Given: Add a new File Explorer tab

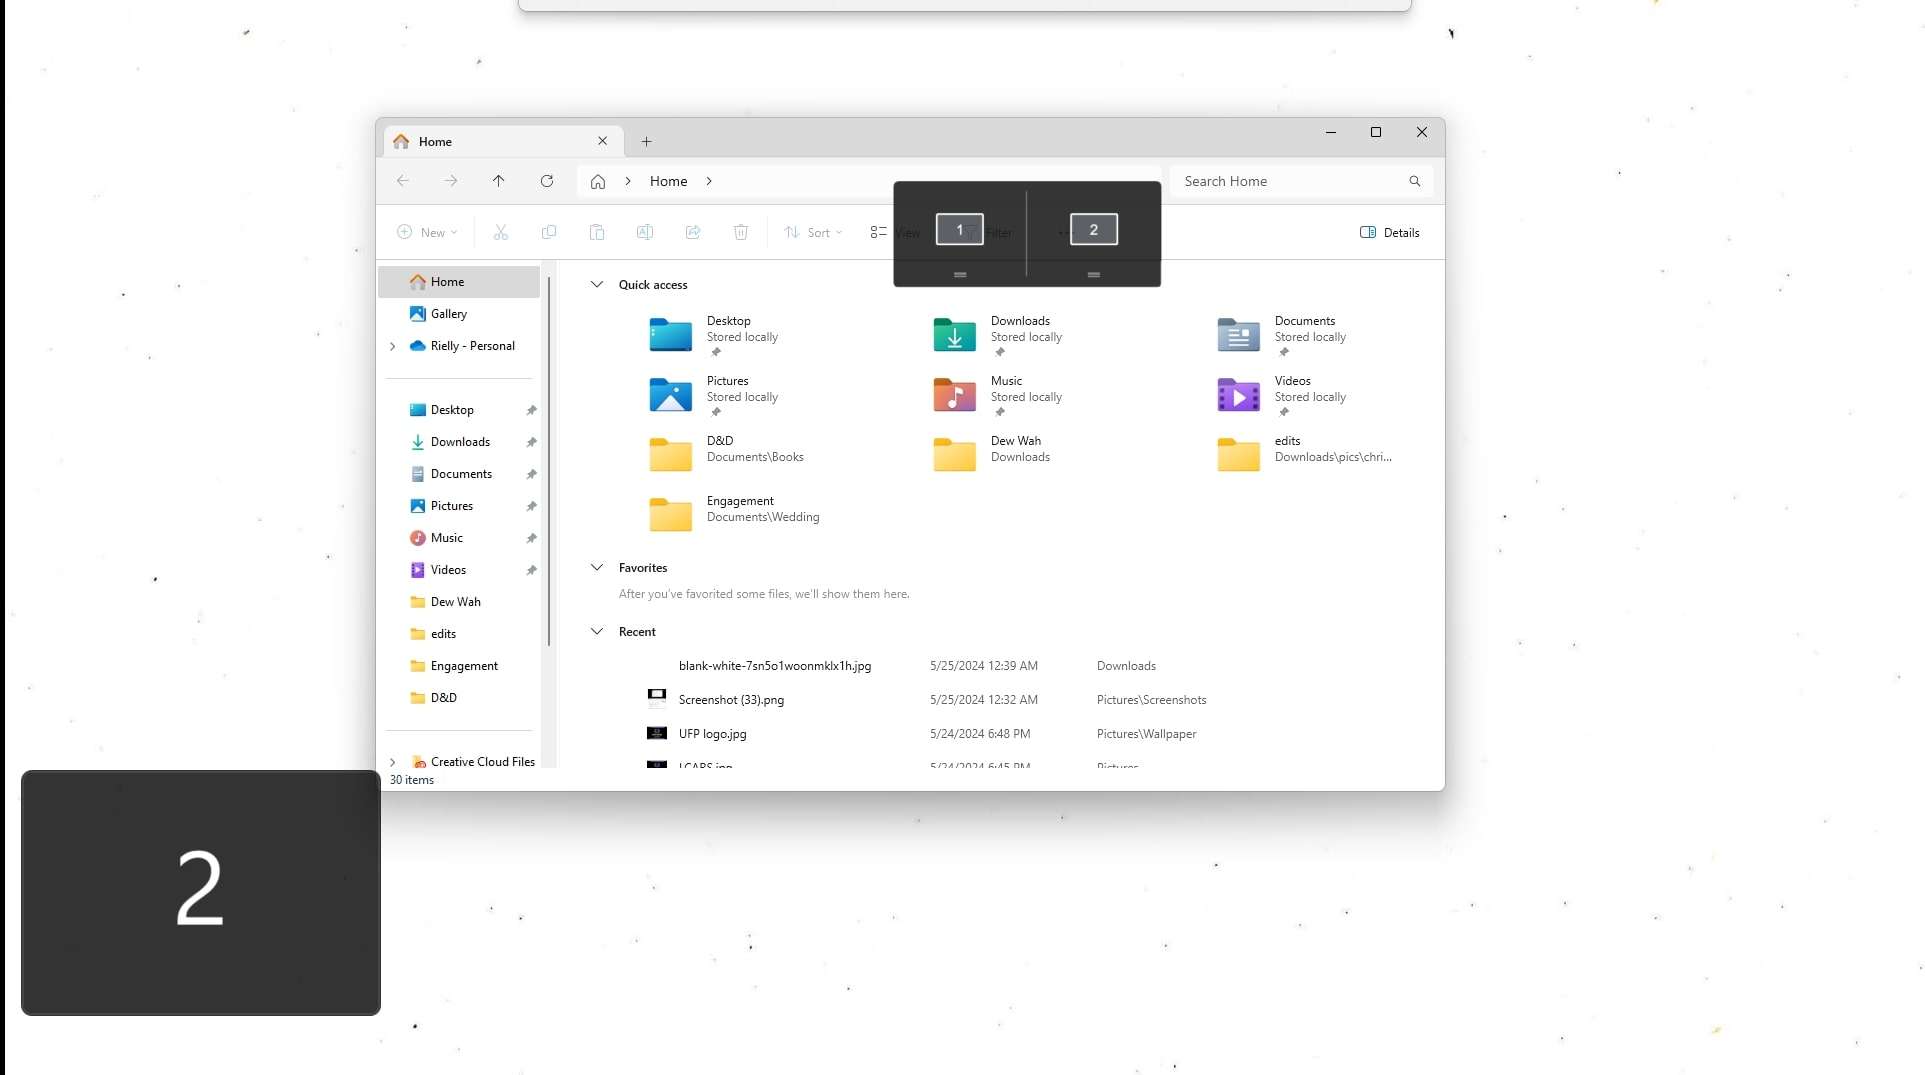Looking at the screenshot, I should [x=646, y=141].
